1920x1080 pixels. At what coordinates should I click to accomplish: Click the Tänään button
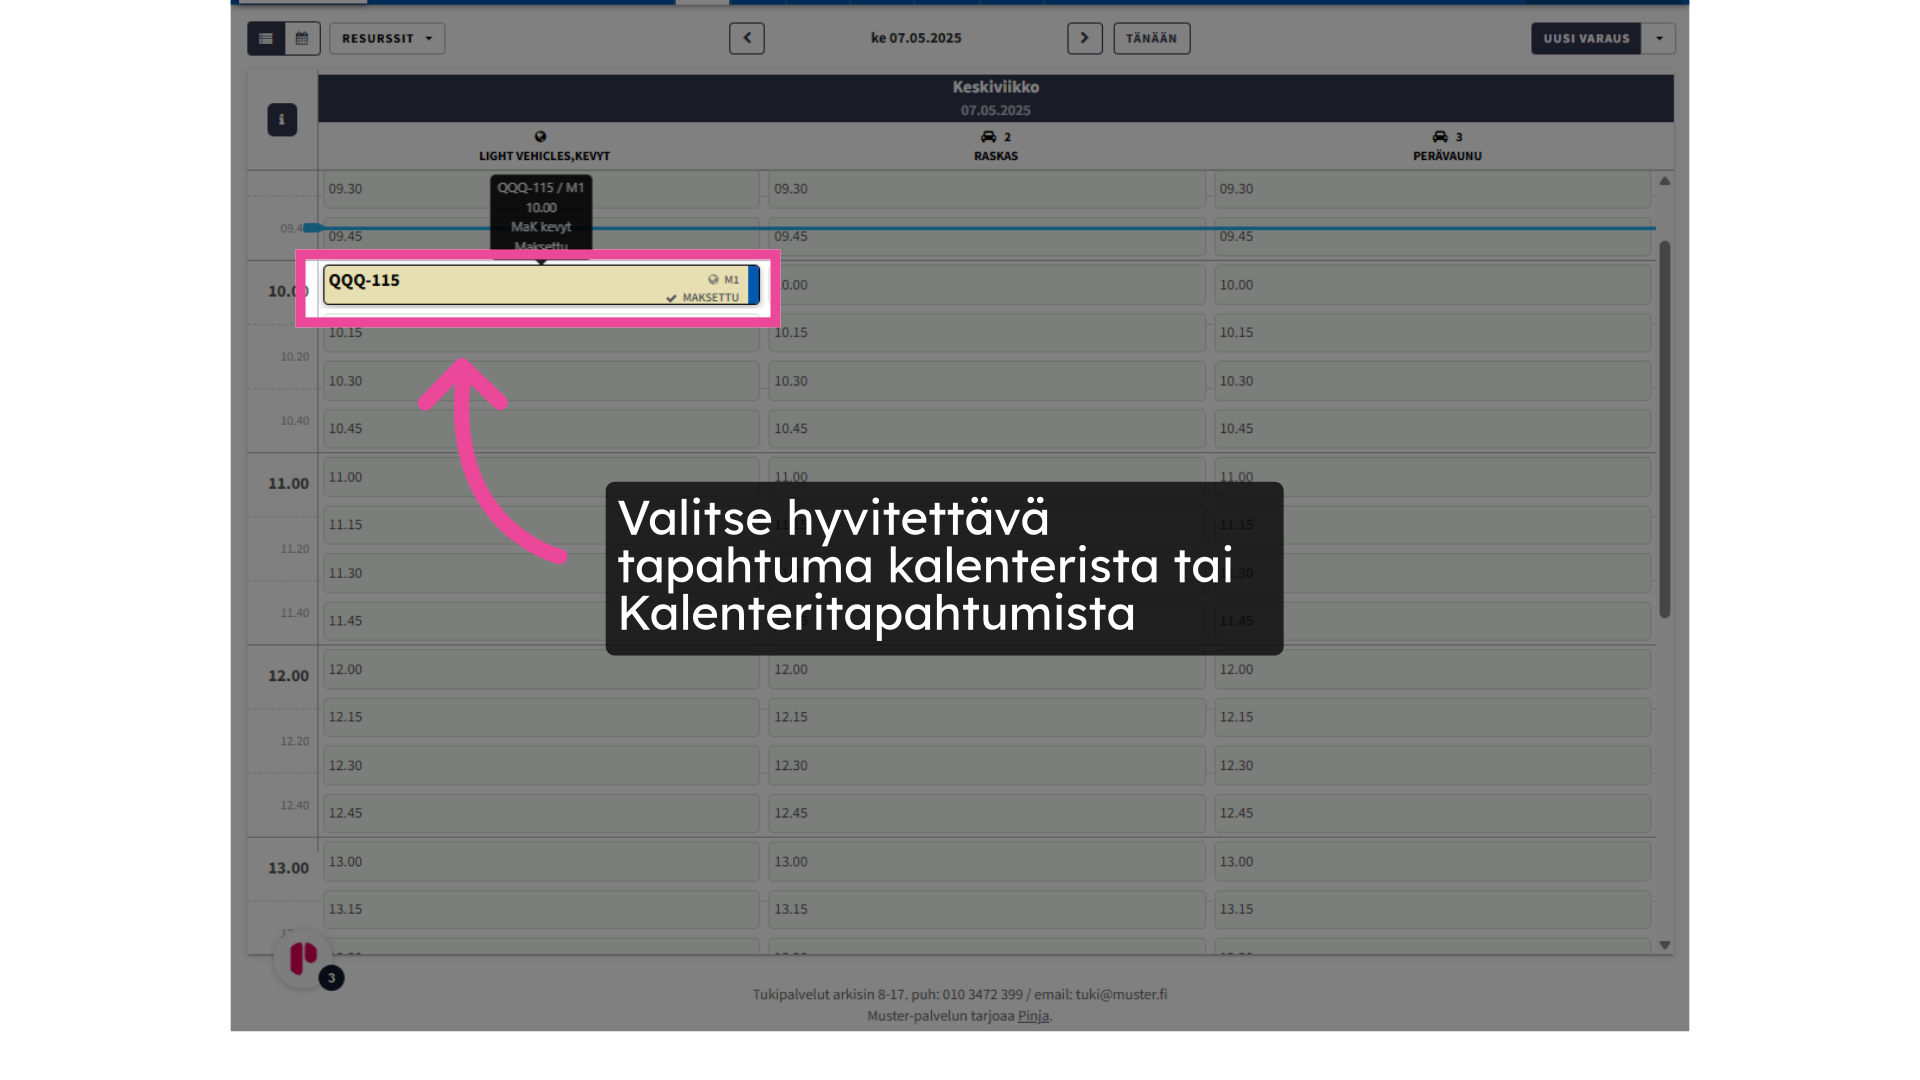pyautogui.click(x=1152, y=38)
